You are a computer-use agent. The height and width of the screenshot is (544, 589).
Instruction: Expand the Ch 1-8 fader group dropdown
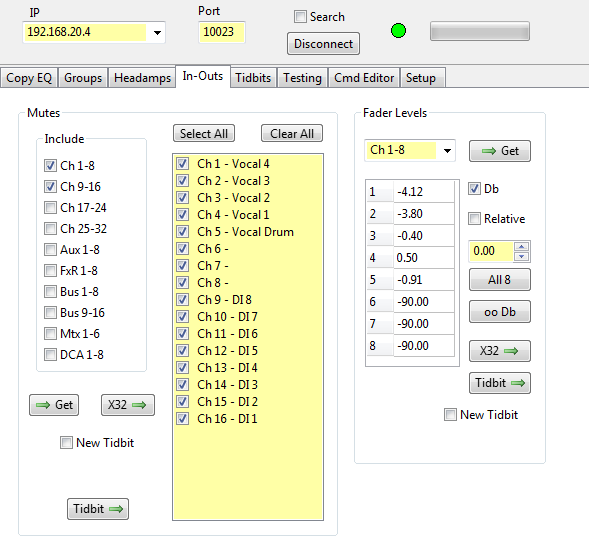[x=447, y=151]
